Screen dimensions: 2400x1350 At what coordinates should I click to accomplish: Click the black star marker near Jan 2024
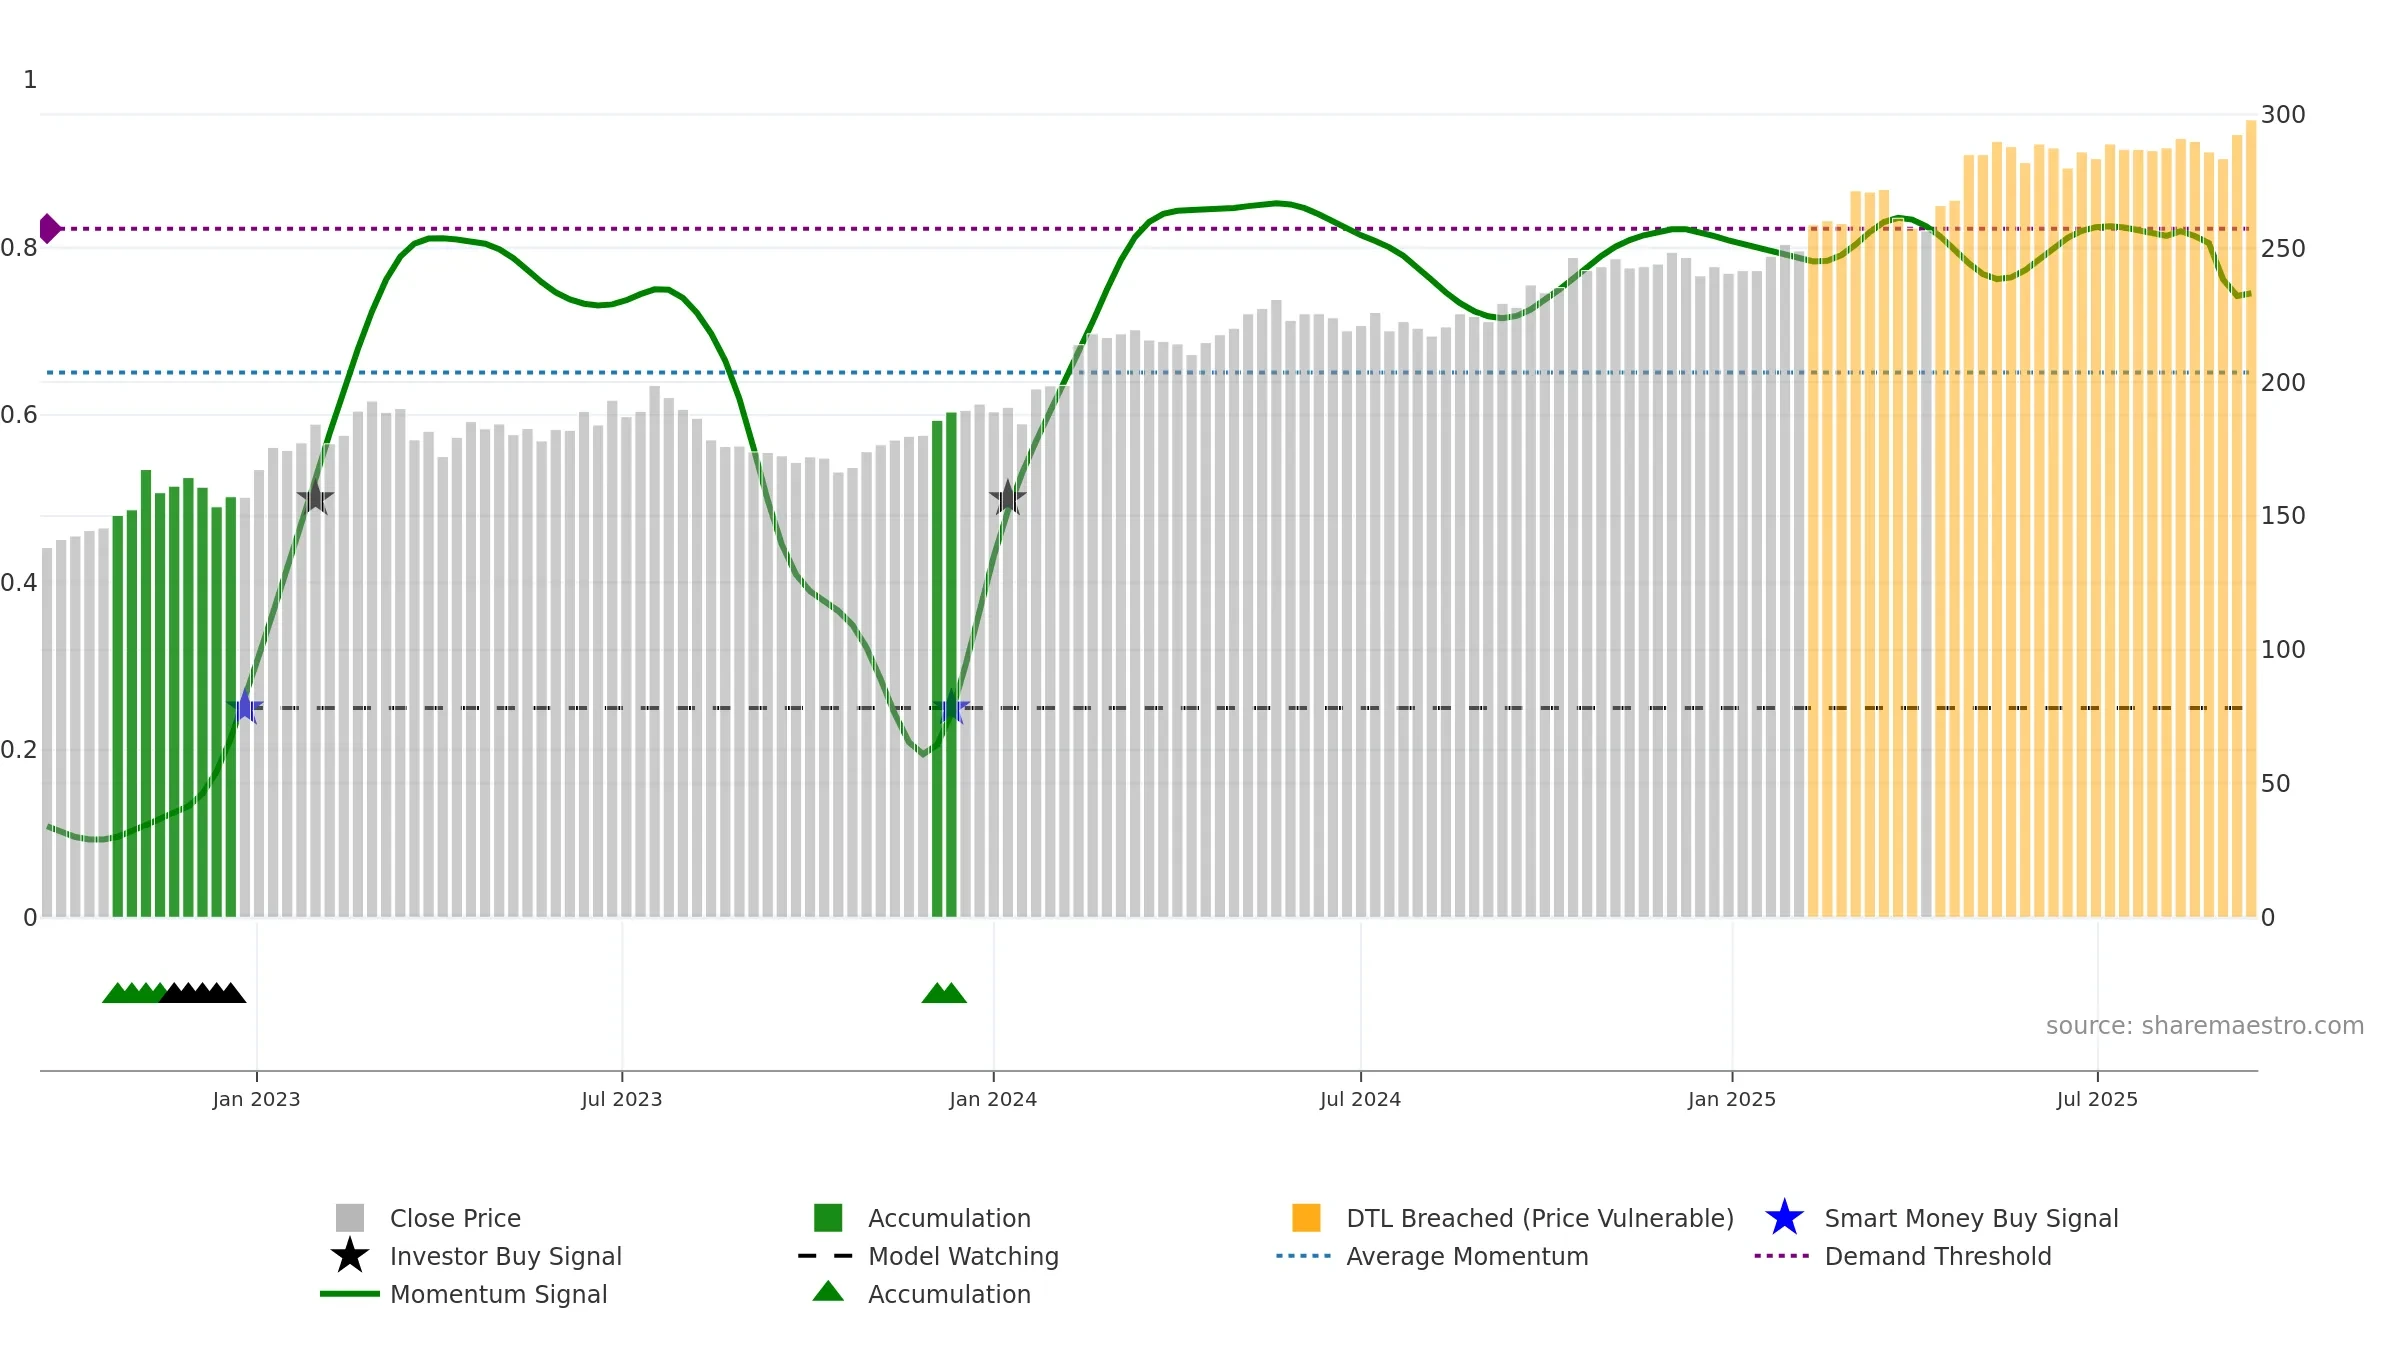pyautogui.click(x=1007, y=497)
